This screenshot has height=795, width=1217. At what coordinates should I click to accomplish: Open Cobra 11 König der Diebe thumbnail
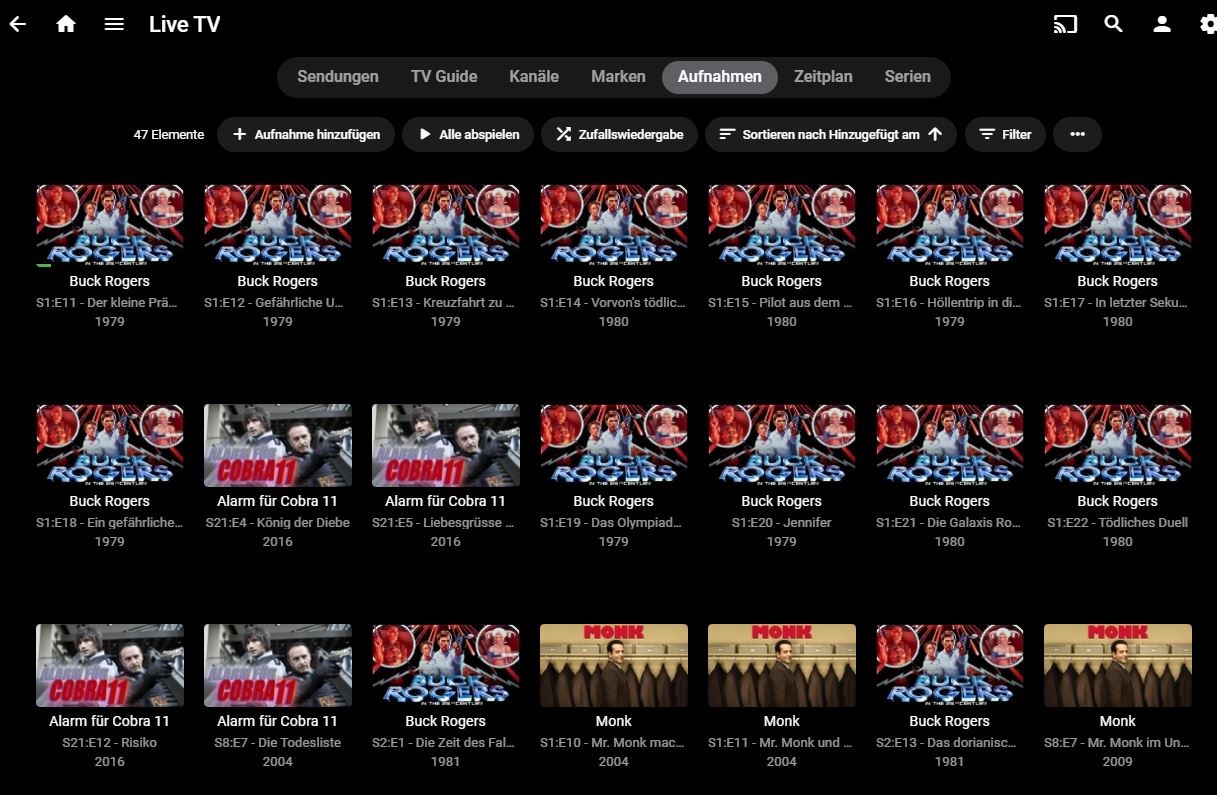point(278,446)
